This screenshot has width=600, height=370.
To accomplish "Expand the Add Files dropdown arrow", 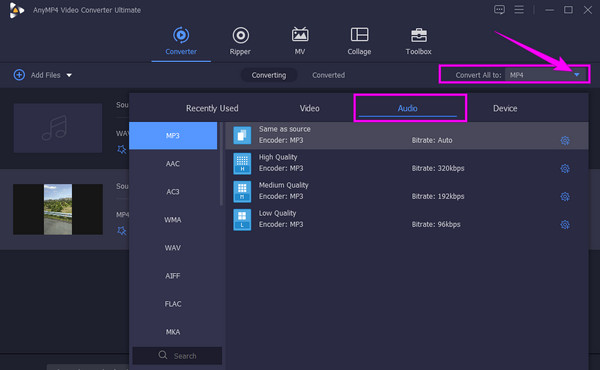I will point(69,75).
